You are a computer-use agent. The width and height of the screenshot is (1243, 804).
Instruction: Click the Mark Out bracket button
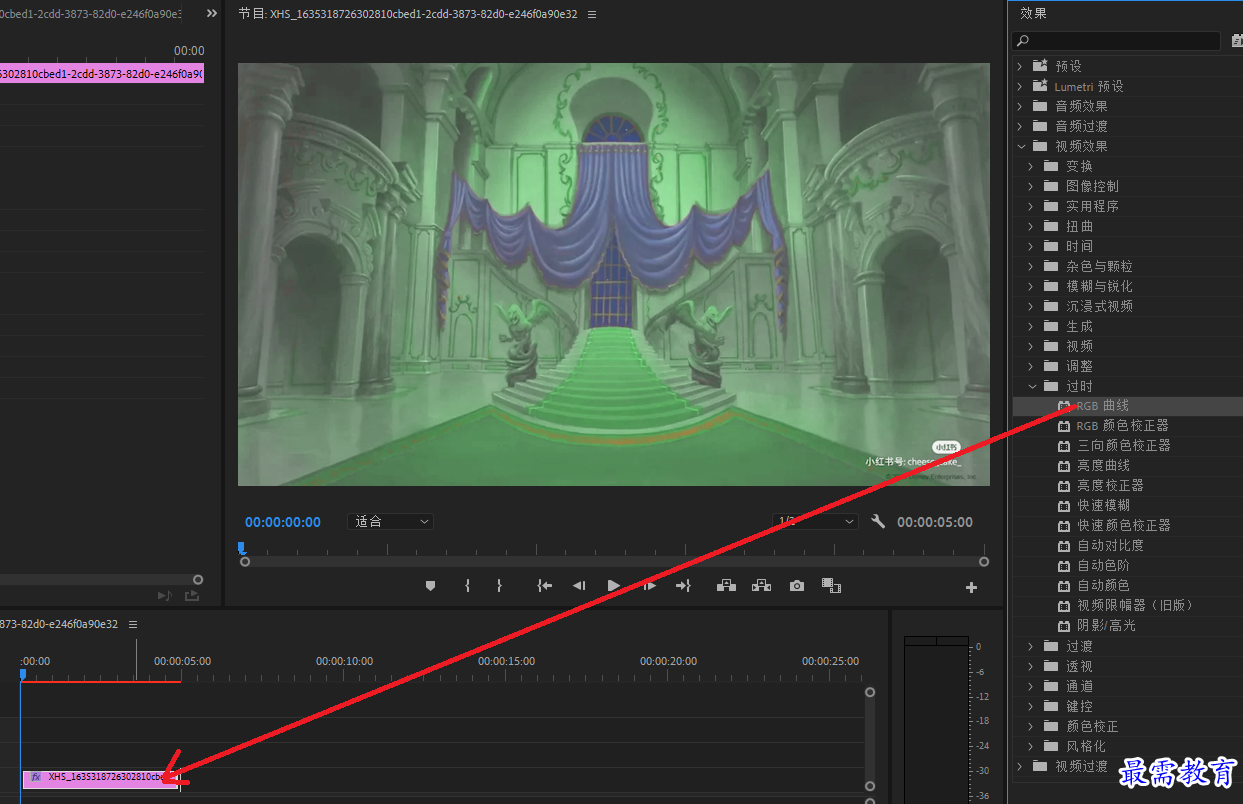point(499,586)
